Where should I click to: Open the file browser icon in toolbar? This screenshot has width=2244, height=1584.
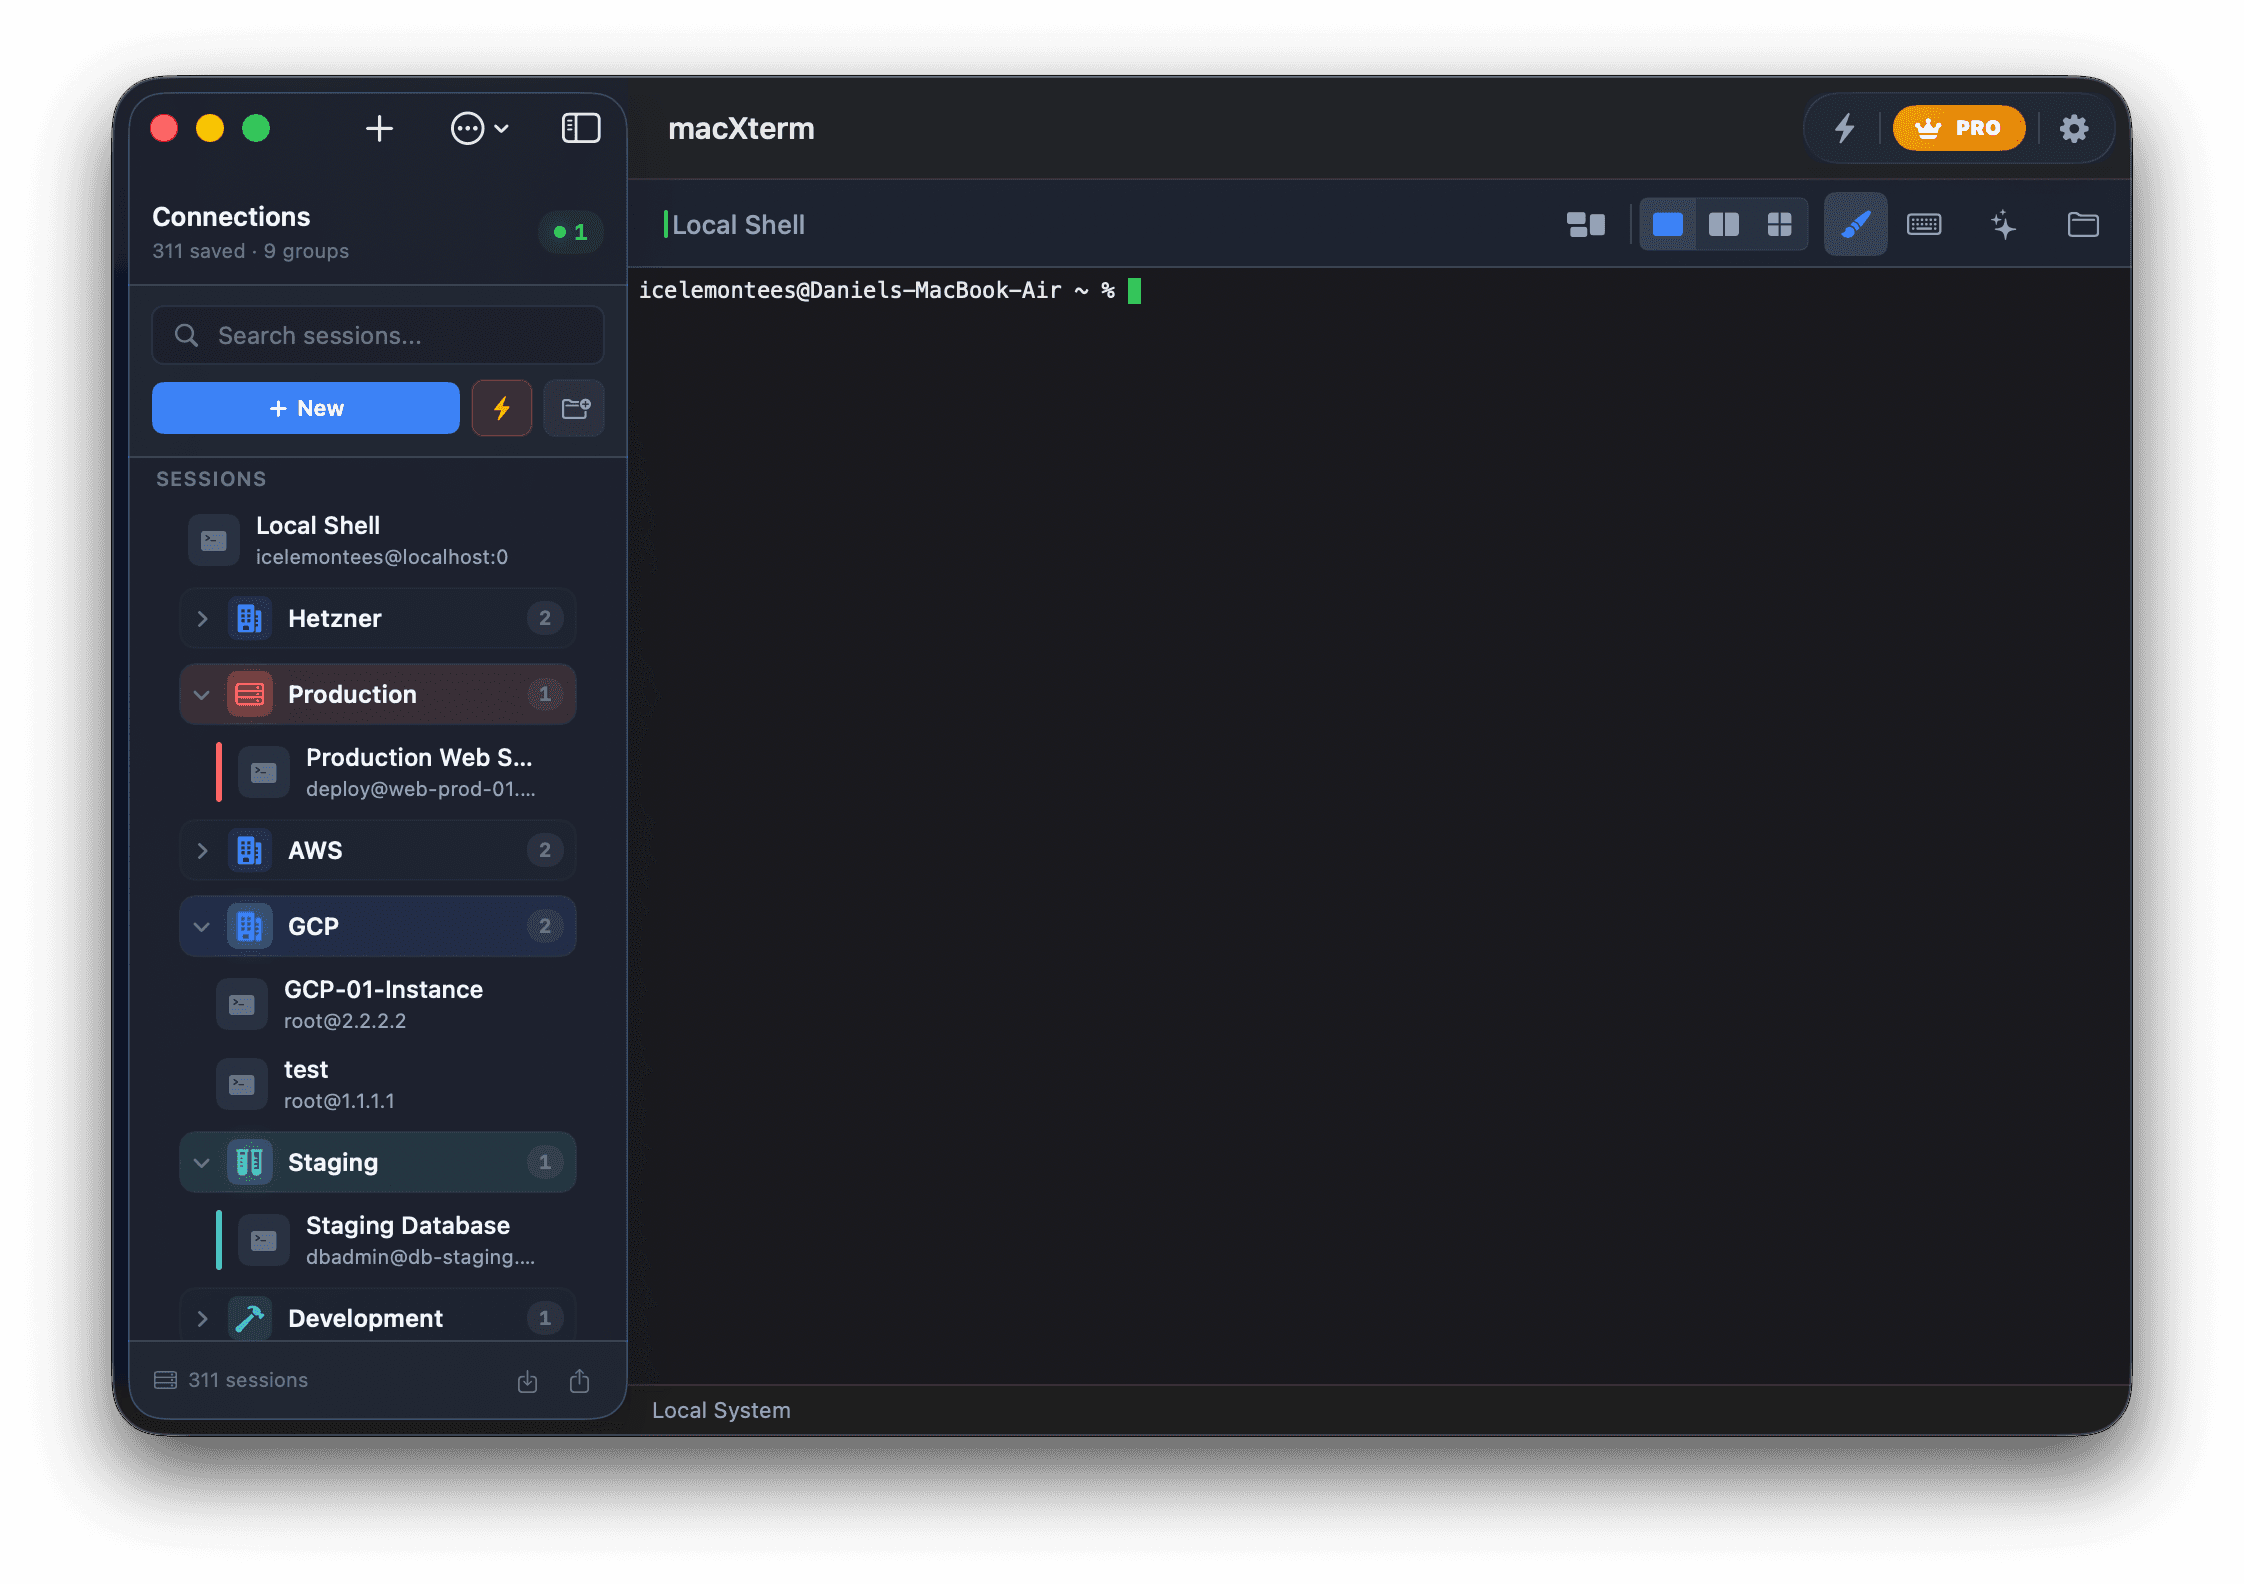(2084, 224)
